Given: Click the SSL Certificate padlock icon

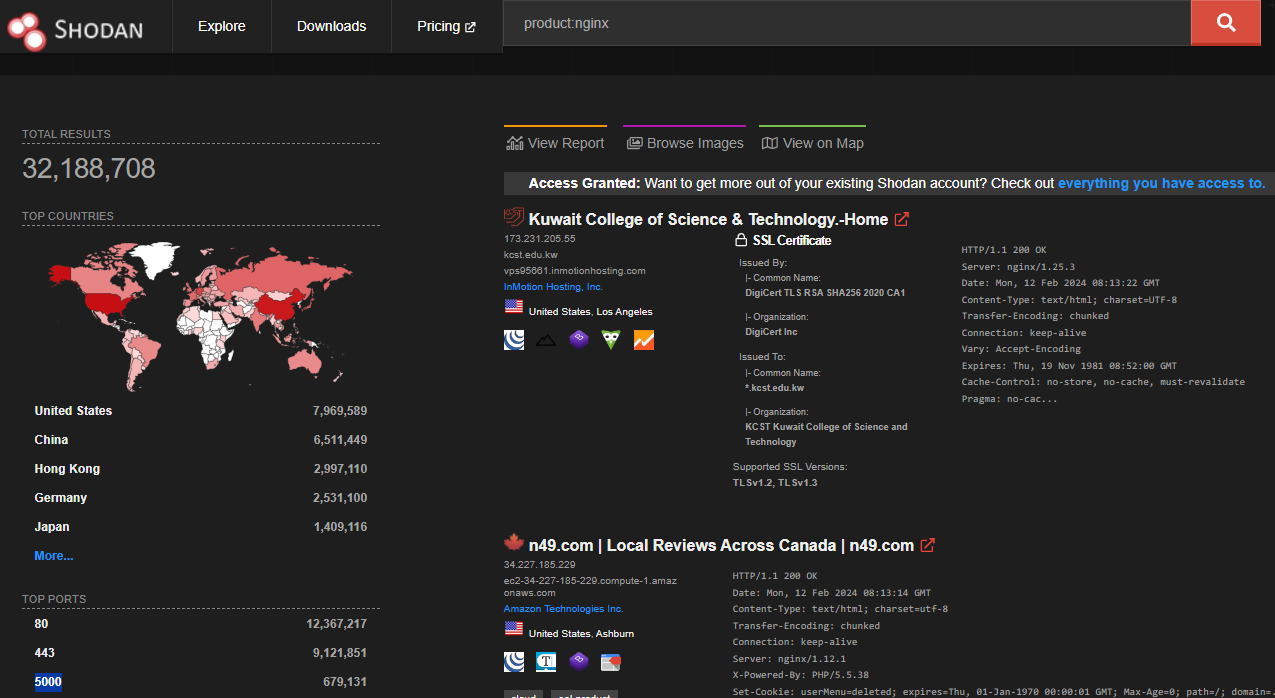Looking at the screenshot, I should pos(741,240).
